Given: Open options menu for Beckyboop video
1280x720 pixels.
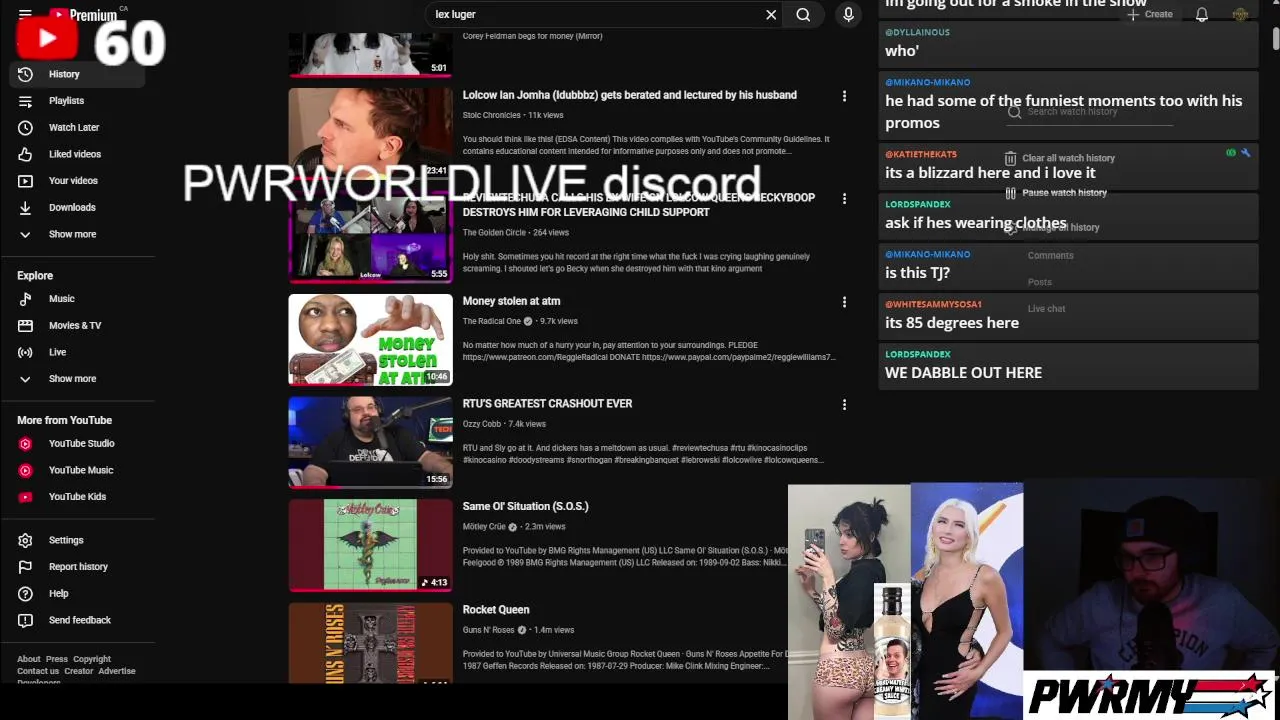Looking at the screenshot, I should (844, 199).
